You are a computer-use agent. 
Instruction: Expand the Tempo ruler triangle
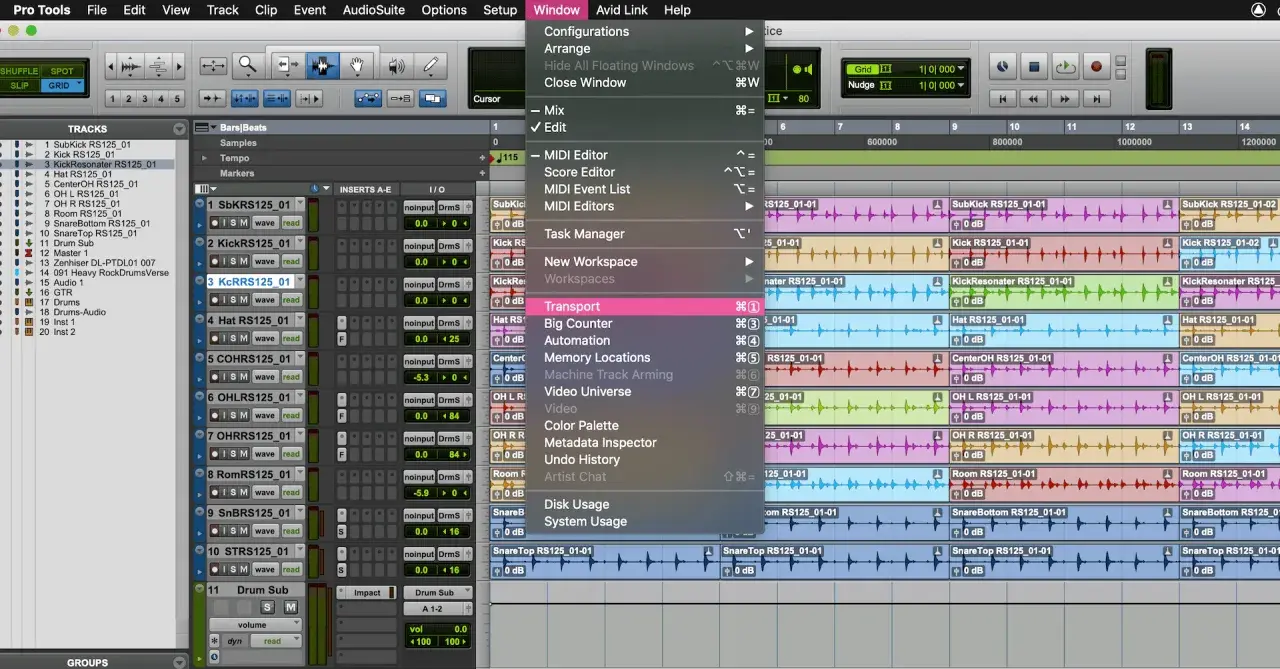pyautogui.click(x=205, y=158)
